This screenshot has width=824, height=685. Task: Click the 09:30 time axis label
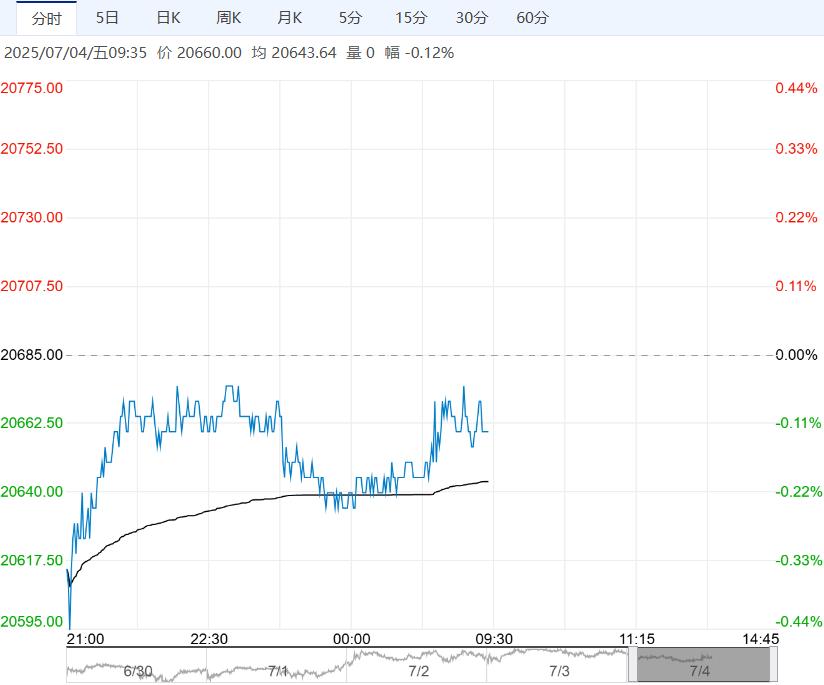(x=494, y=639)
